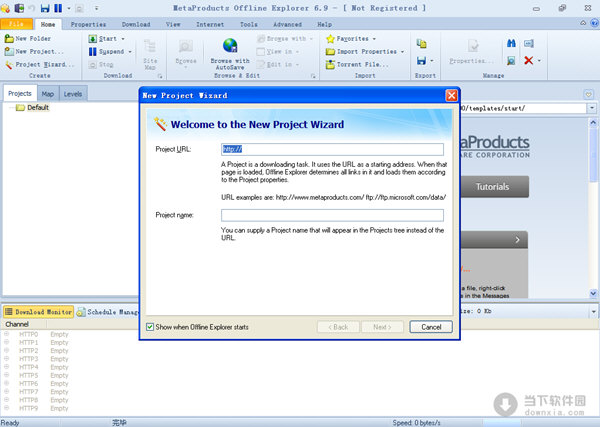Click the browser pane scroll down arrow
The height and width of the screenshot is (427, 600).
coord(593,293)
